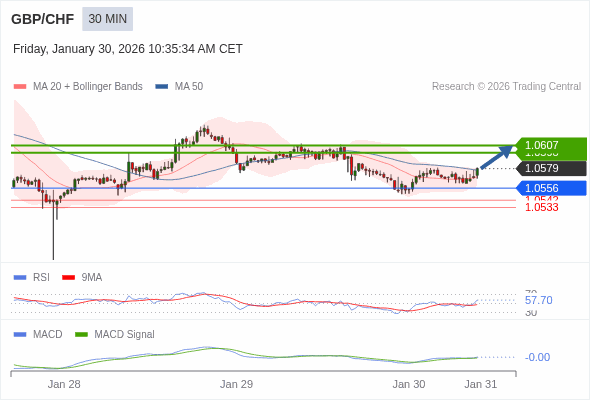
Task: Click the pink MA 20 Bollinger legend swatch
Action: 20,87
